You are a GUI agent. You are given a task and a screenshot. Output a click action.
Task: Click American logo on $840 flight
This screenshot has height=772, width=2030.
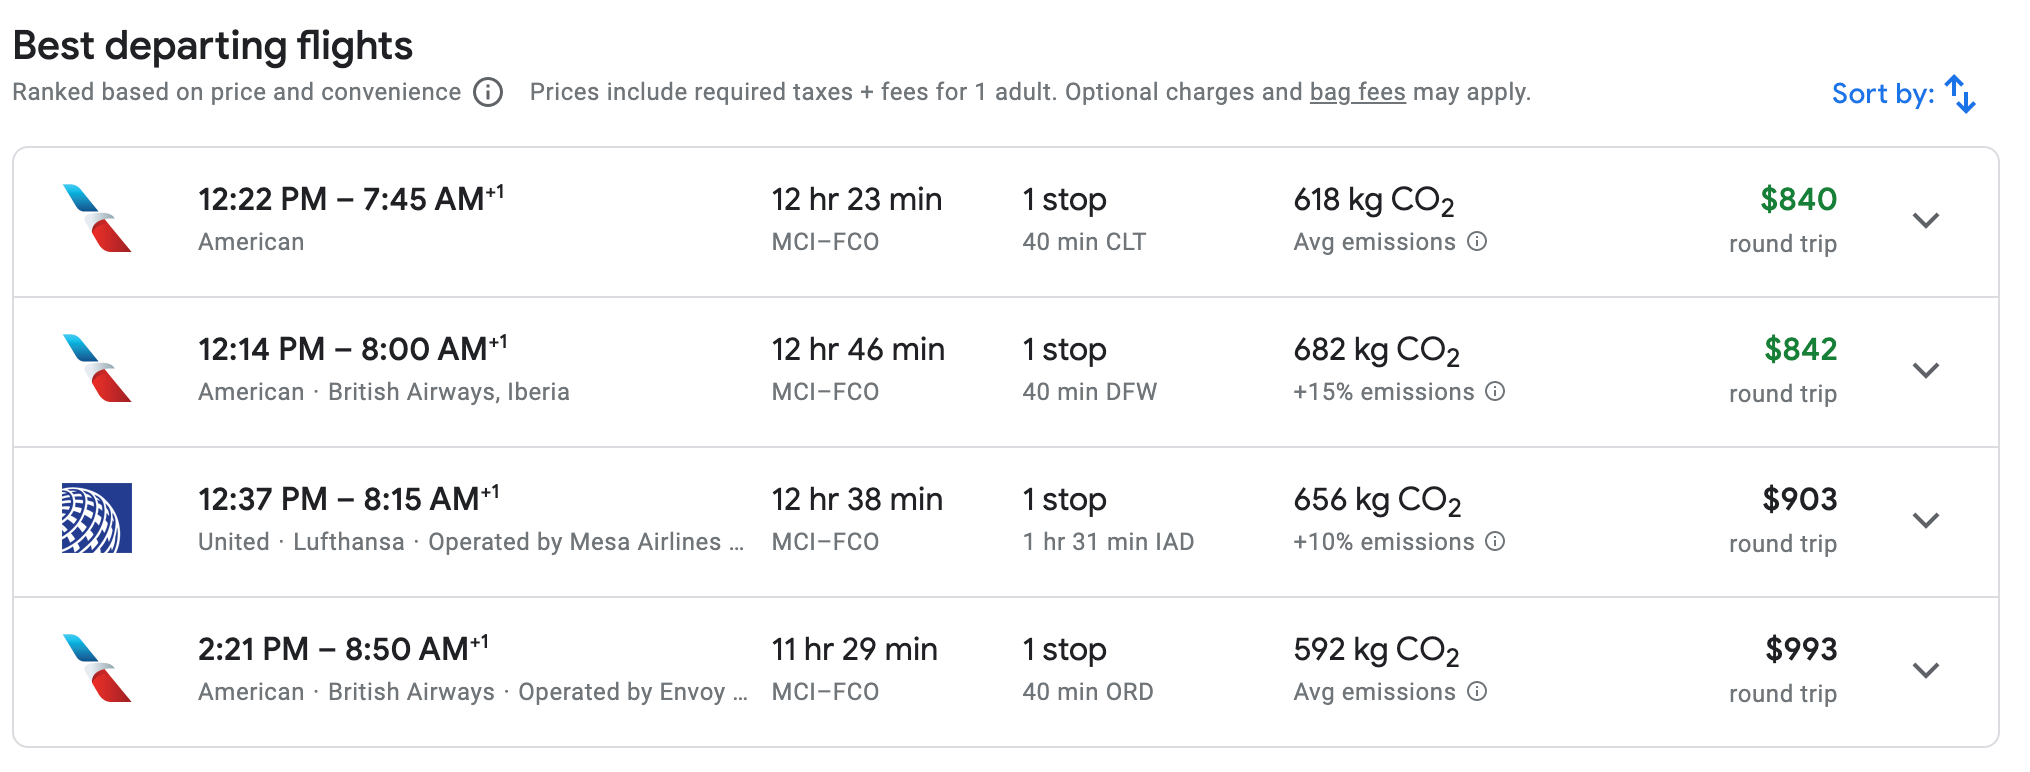97,218
